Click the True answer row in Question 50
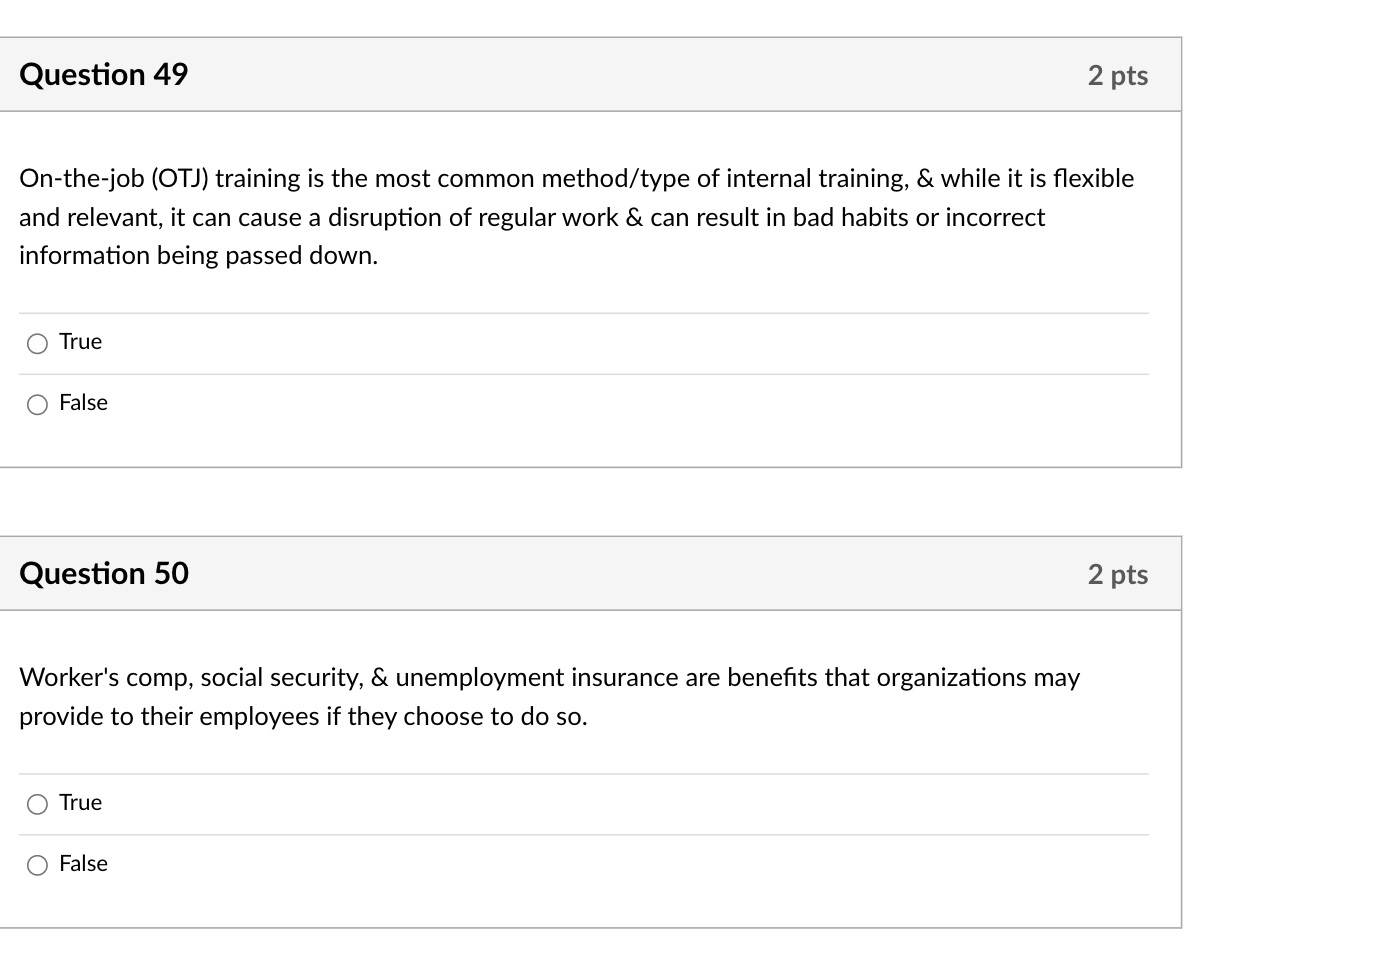 [400, 804]
